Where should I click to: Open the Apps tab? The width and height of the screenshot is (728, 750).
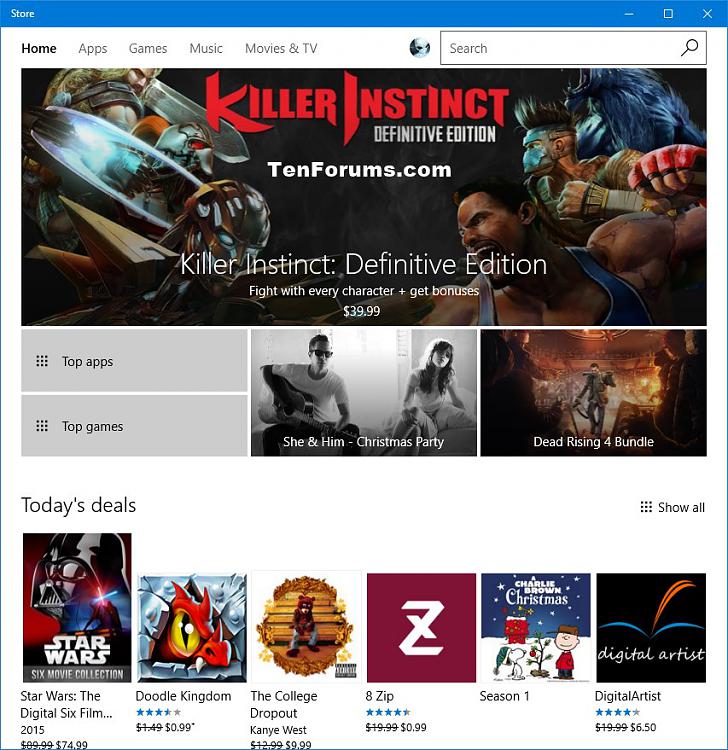(93, 48)
